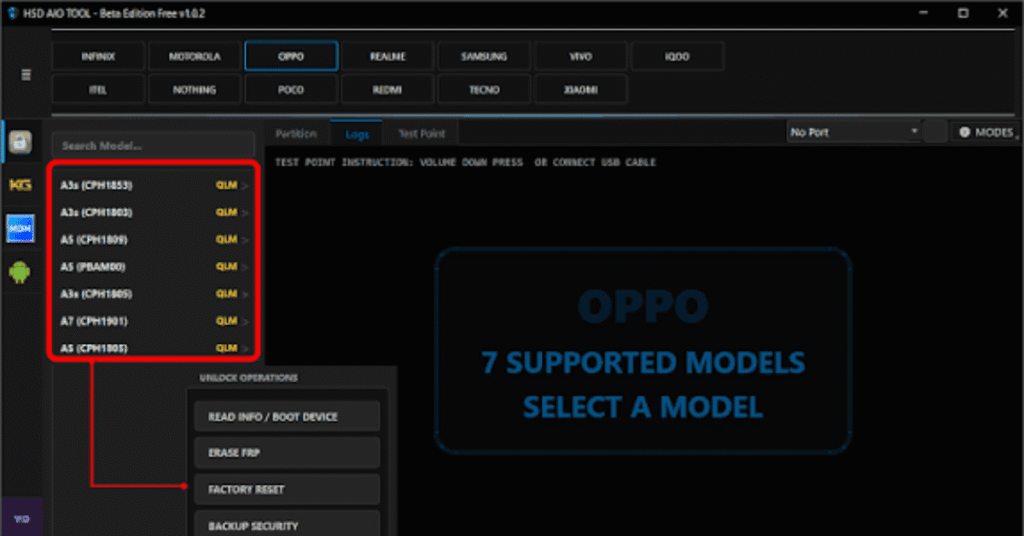Focus the Search Model field

pyautogui.click(x=153, y=146)
